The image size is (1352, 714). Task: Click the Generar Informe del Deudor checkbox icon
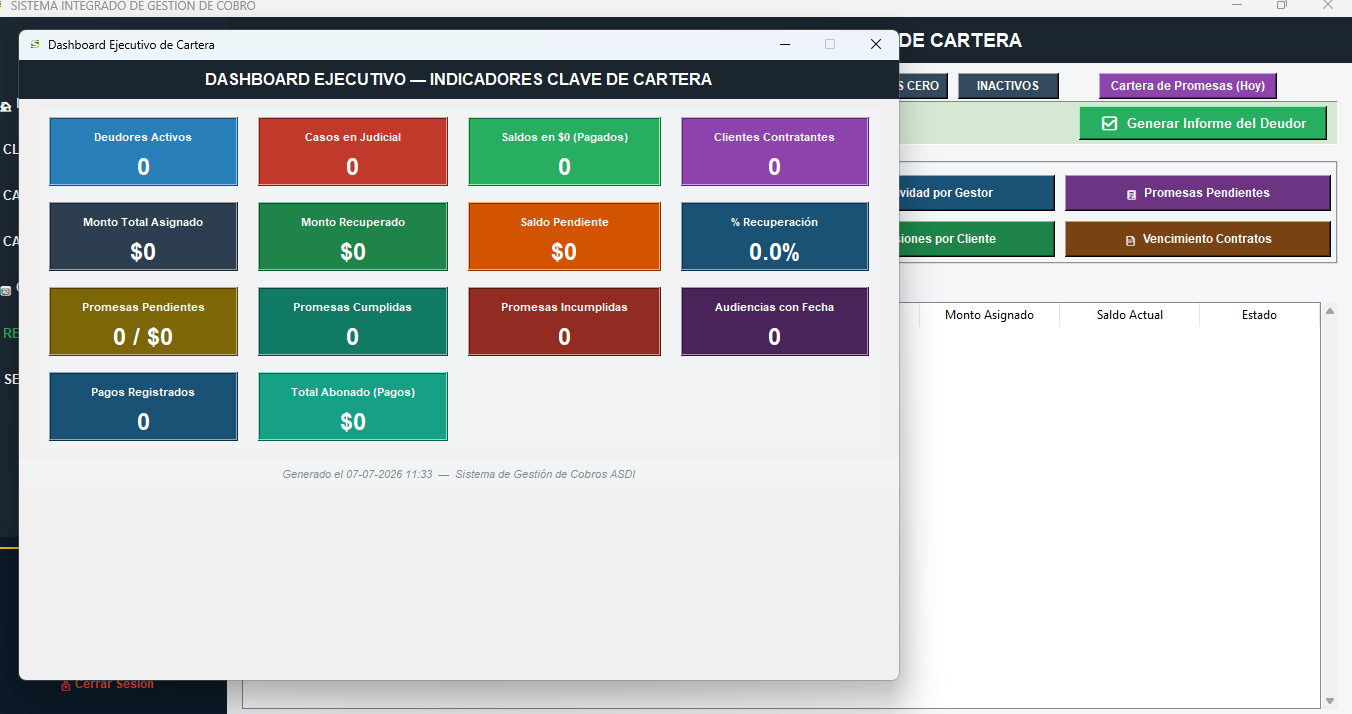[x=1109, y=124]
